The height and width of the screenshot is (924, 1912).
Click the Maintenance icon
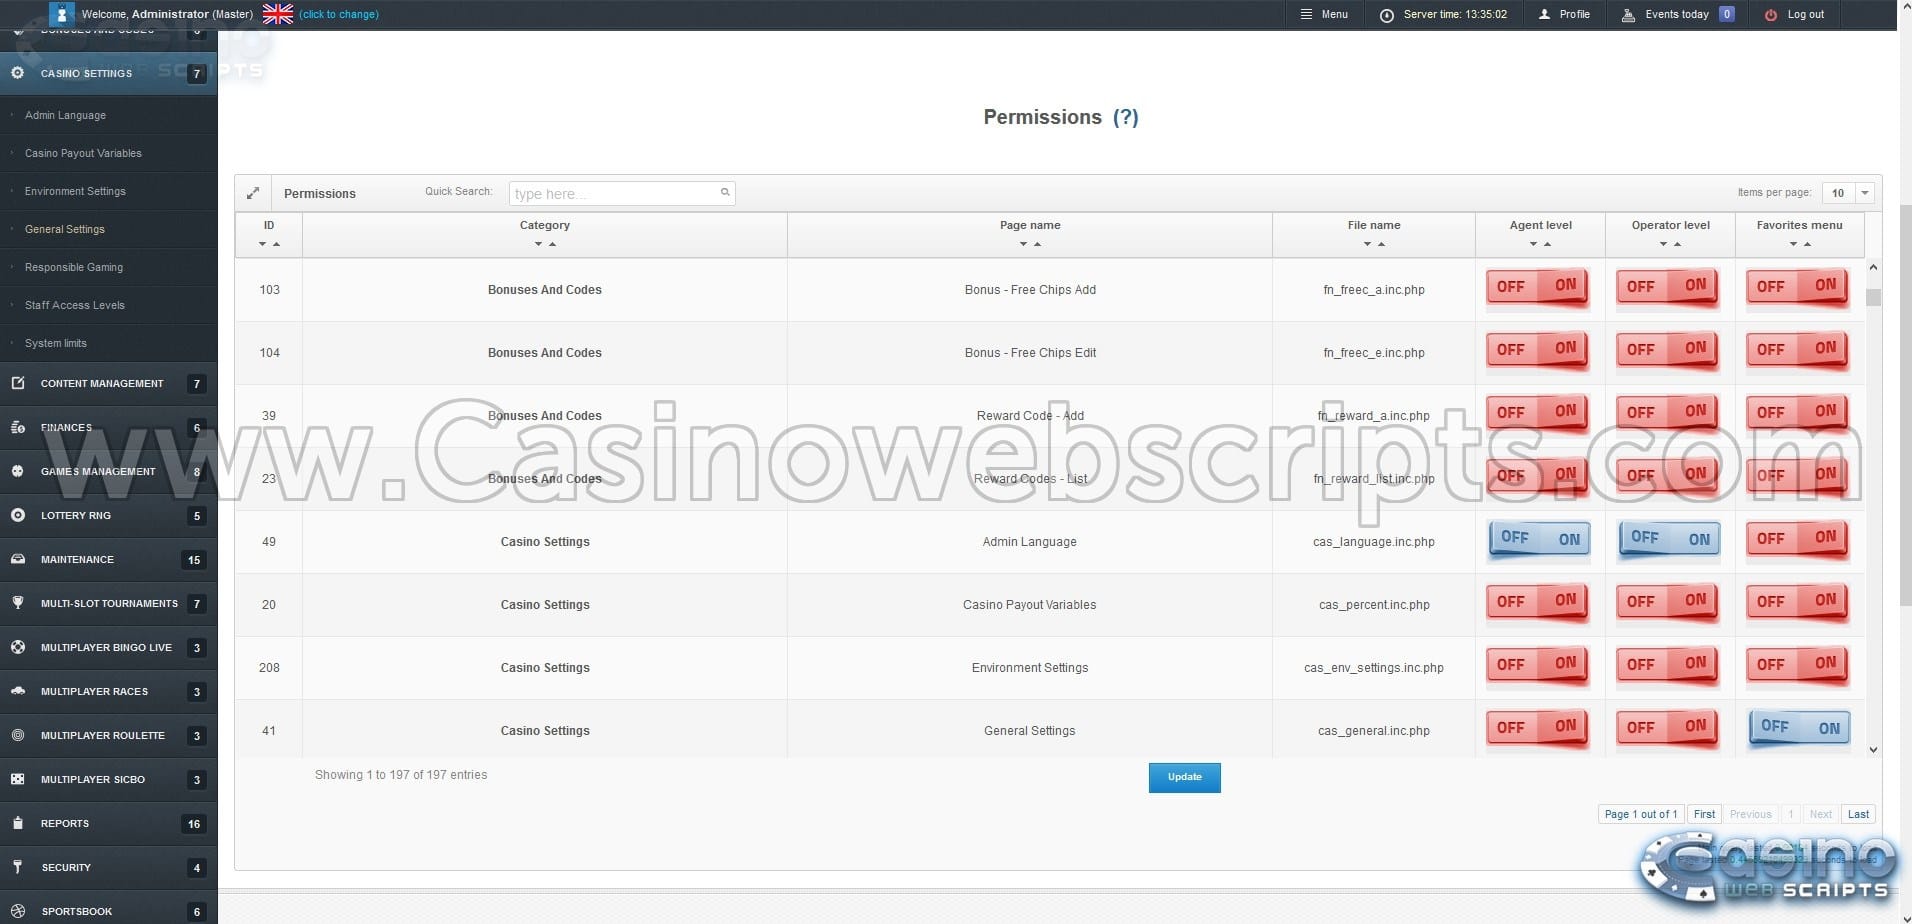tap(17, 559)
